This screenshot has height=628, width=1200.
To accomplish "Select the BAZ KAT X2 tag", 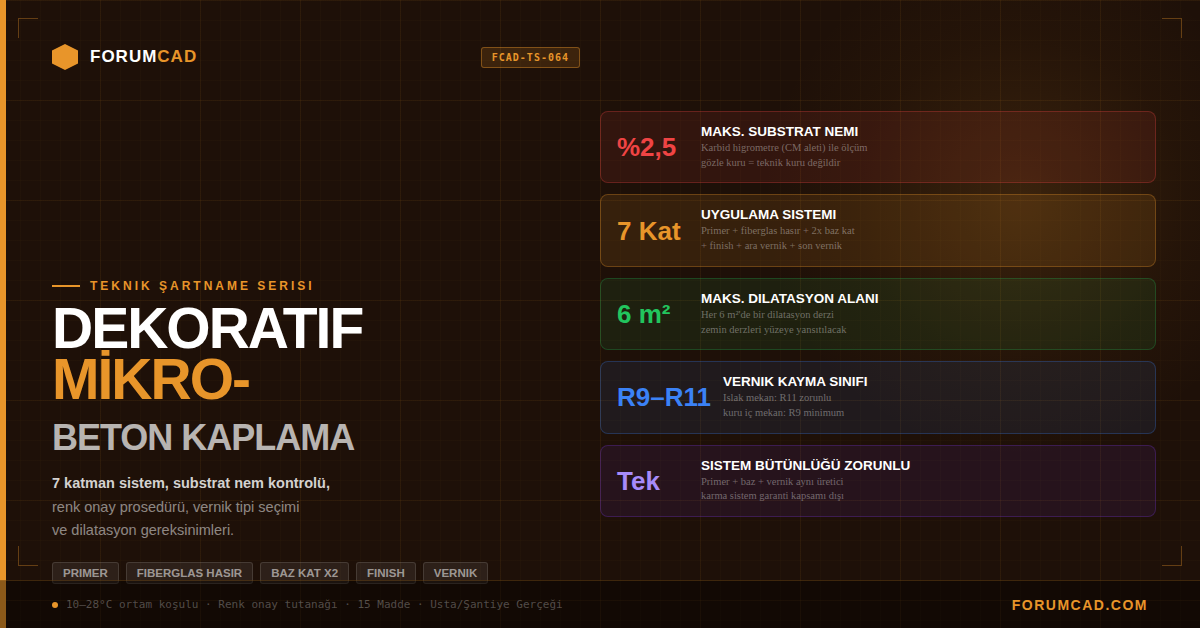I will [305, 573].
